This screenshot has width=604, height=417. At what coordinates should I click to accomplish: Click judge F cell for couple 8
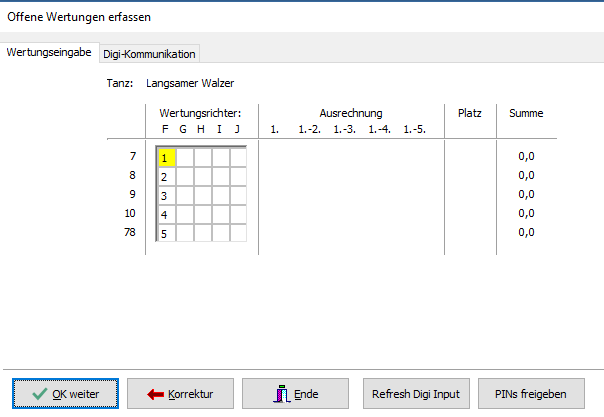[x=167, y=176]
